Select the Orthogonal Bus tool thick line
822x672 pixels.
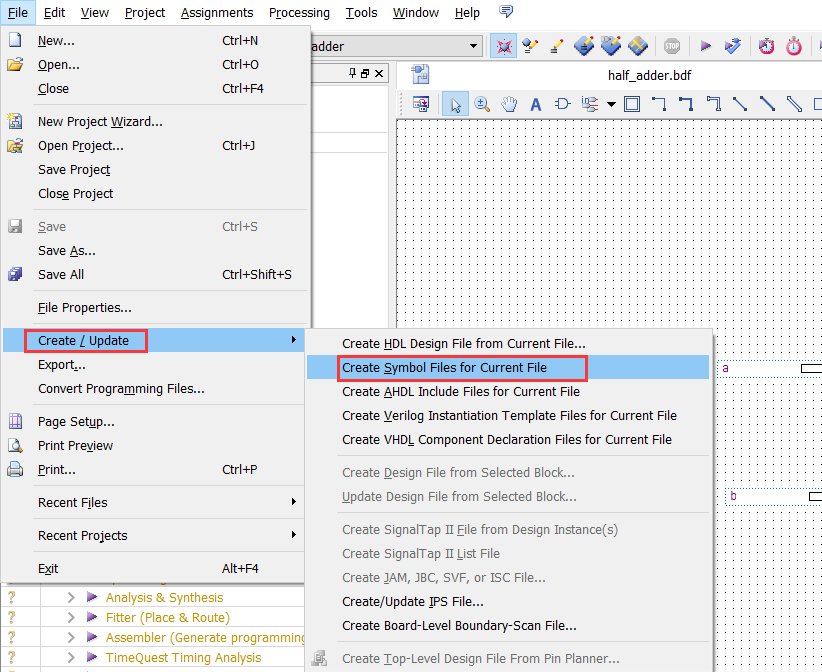[686, 104]
